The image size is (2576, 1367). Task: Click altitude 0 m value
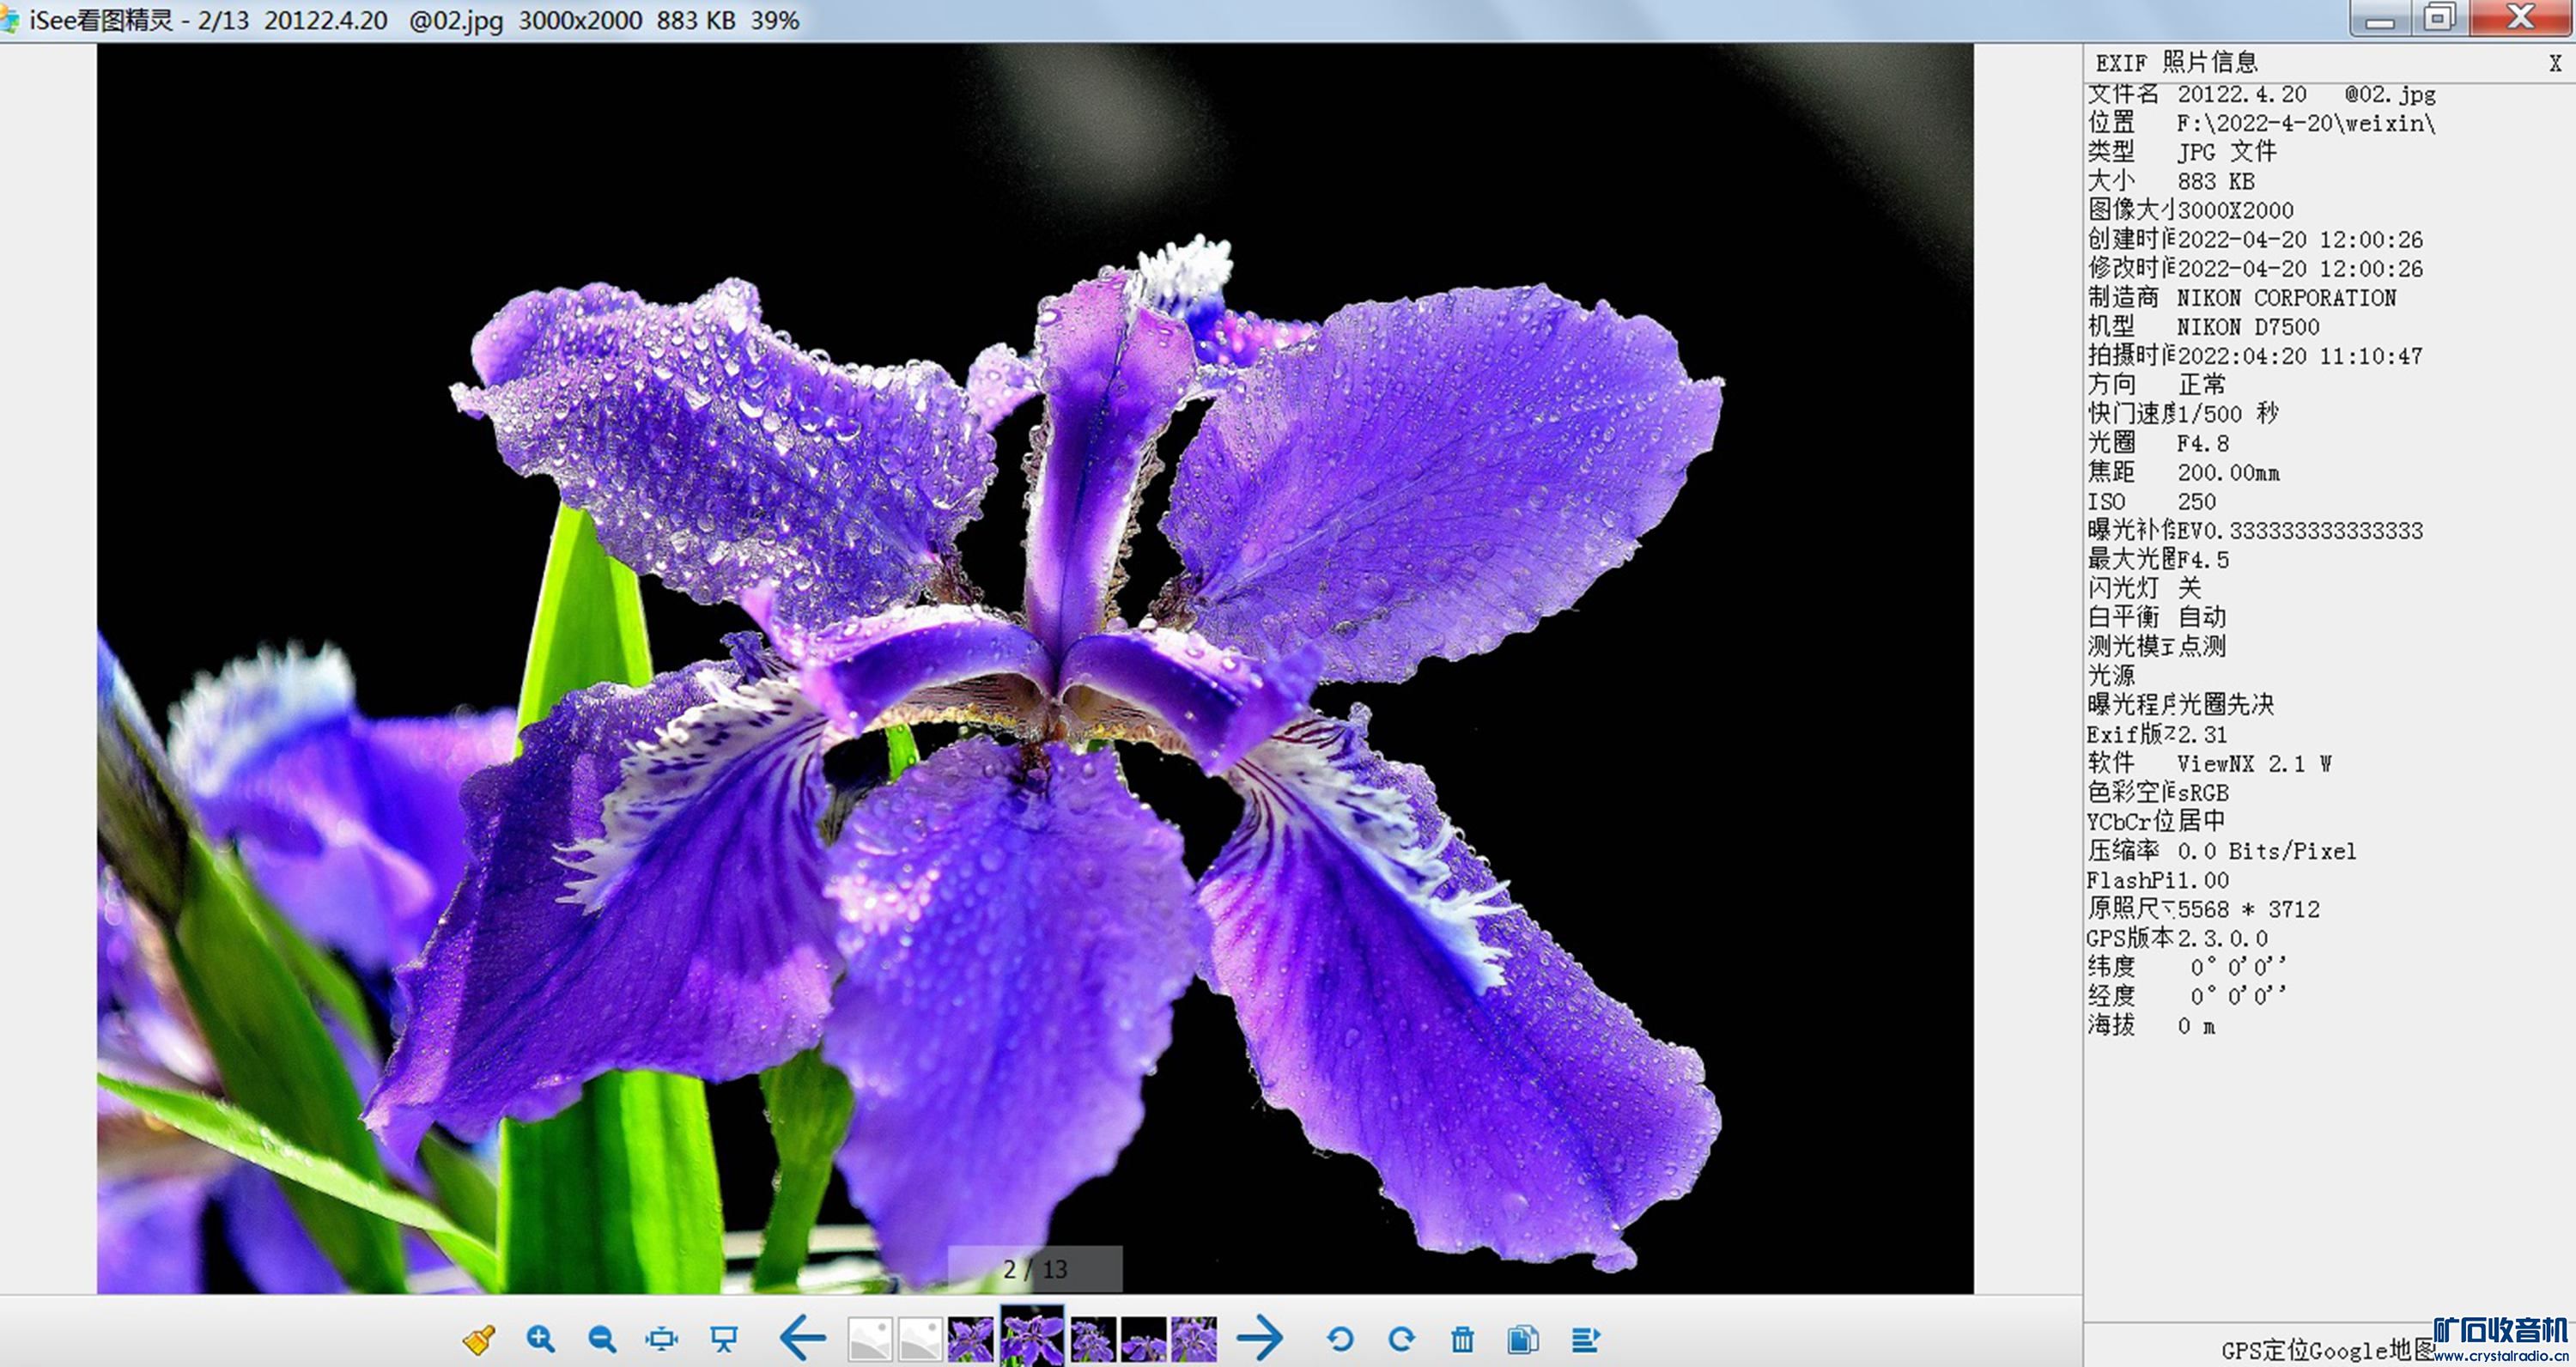click(2197, 1026)
